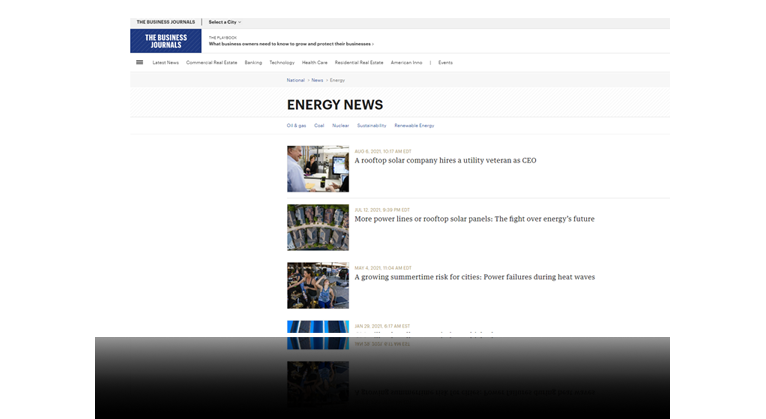The width and height of the screenshot is (766, 419).
Task: Open the Health Care section
Action: pos(315,63)
